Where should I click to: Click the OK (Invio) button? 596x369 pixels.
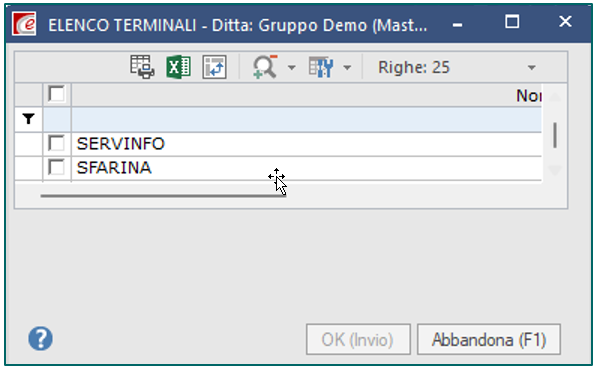pos(358,339)
